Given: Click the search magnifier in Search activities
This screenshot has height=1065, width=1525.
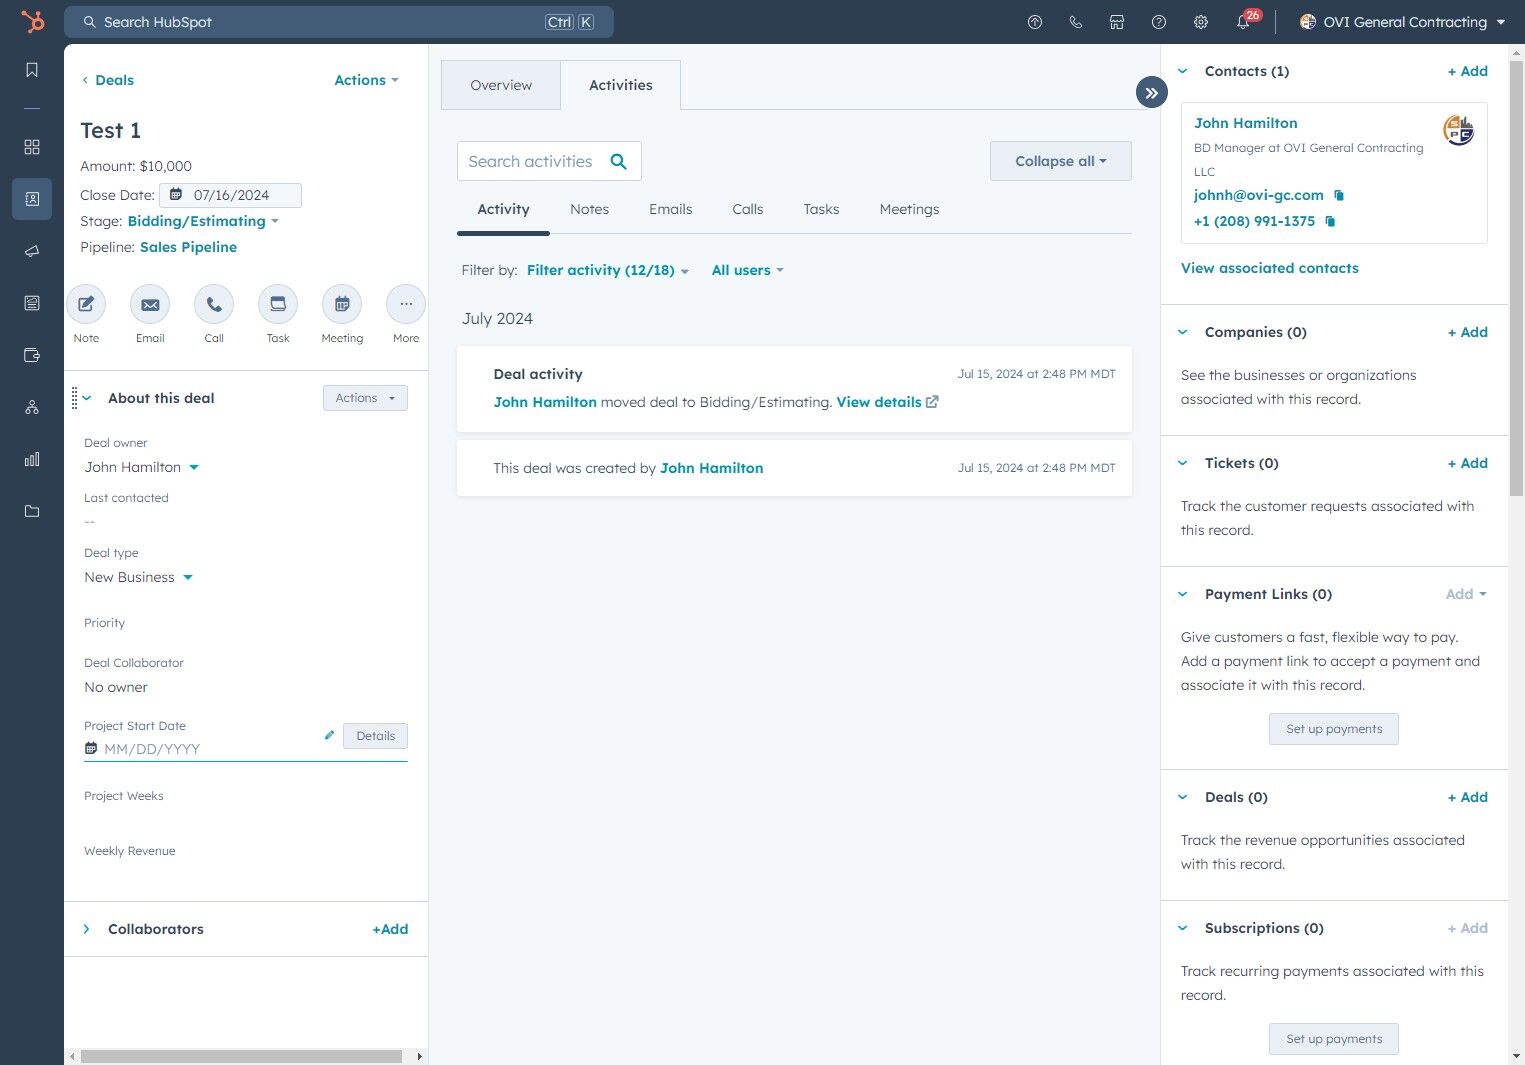Looking at the screenshot, I should coord(619,161).
